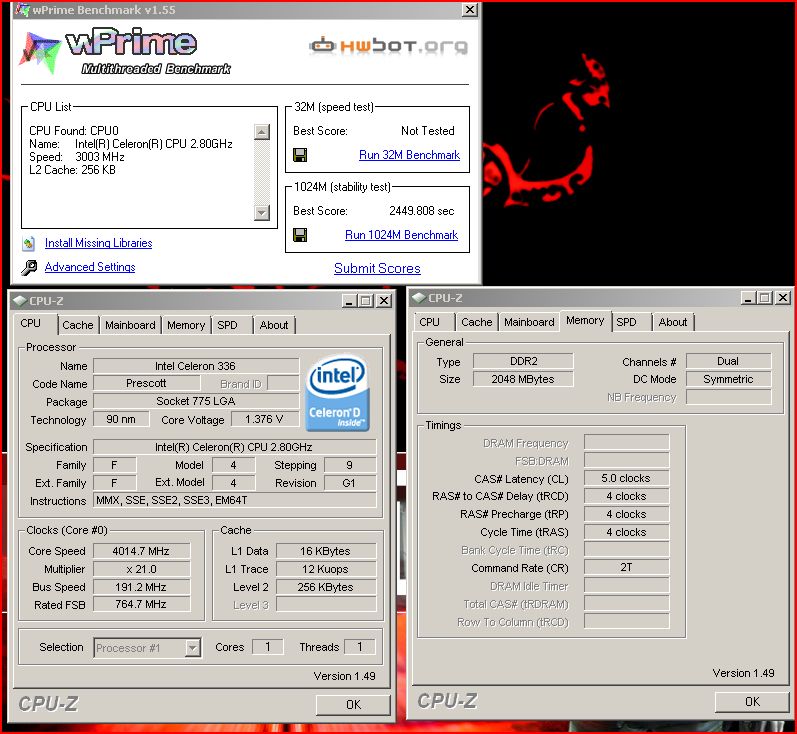Viewport: 797px width, 734px height.
Task: Click the Level 2 256 KBytes field
Action: coord(325,587)
